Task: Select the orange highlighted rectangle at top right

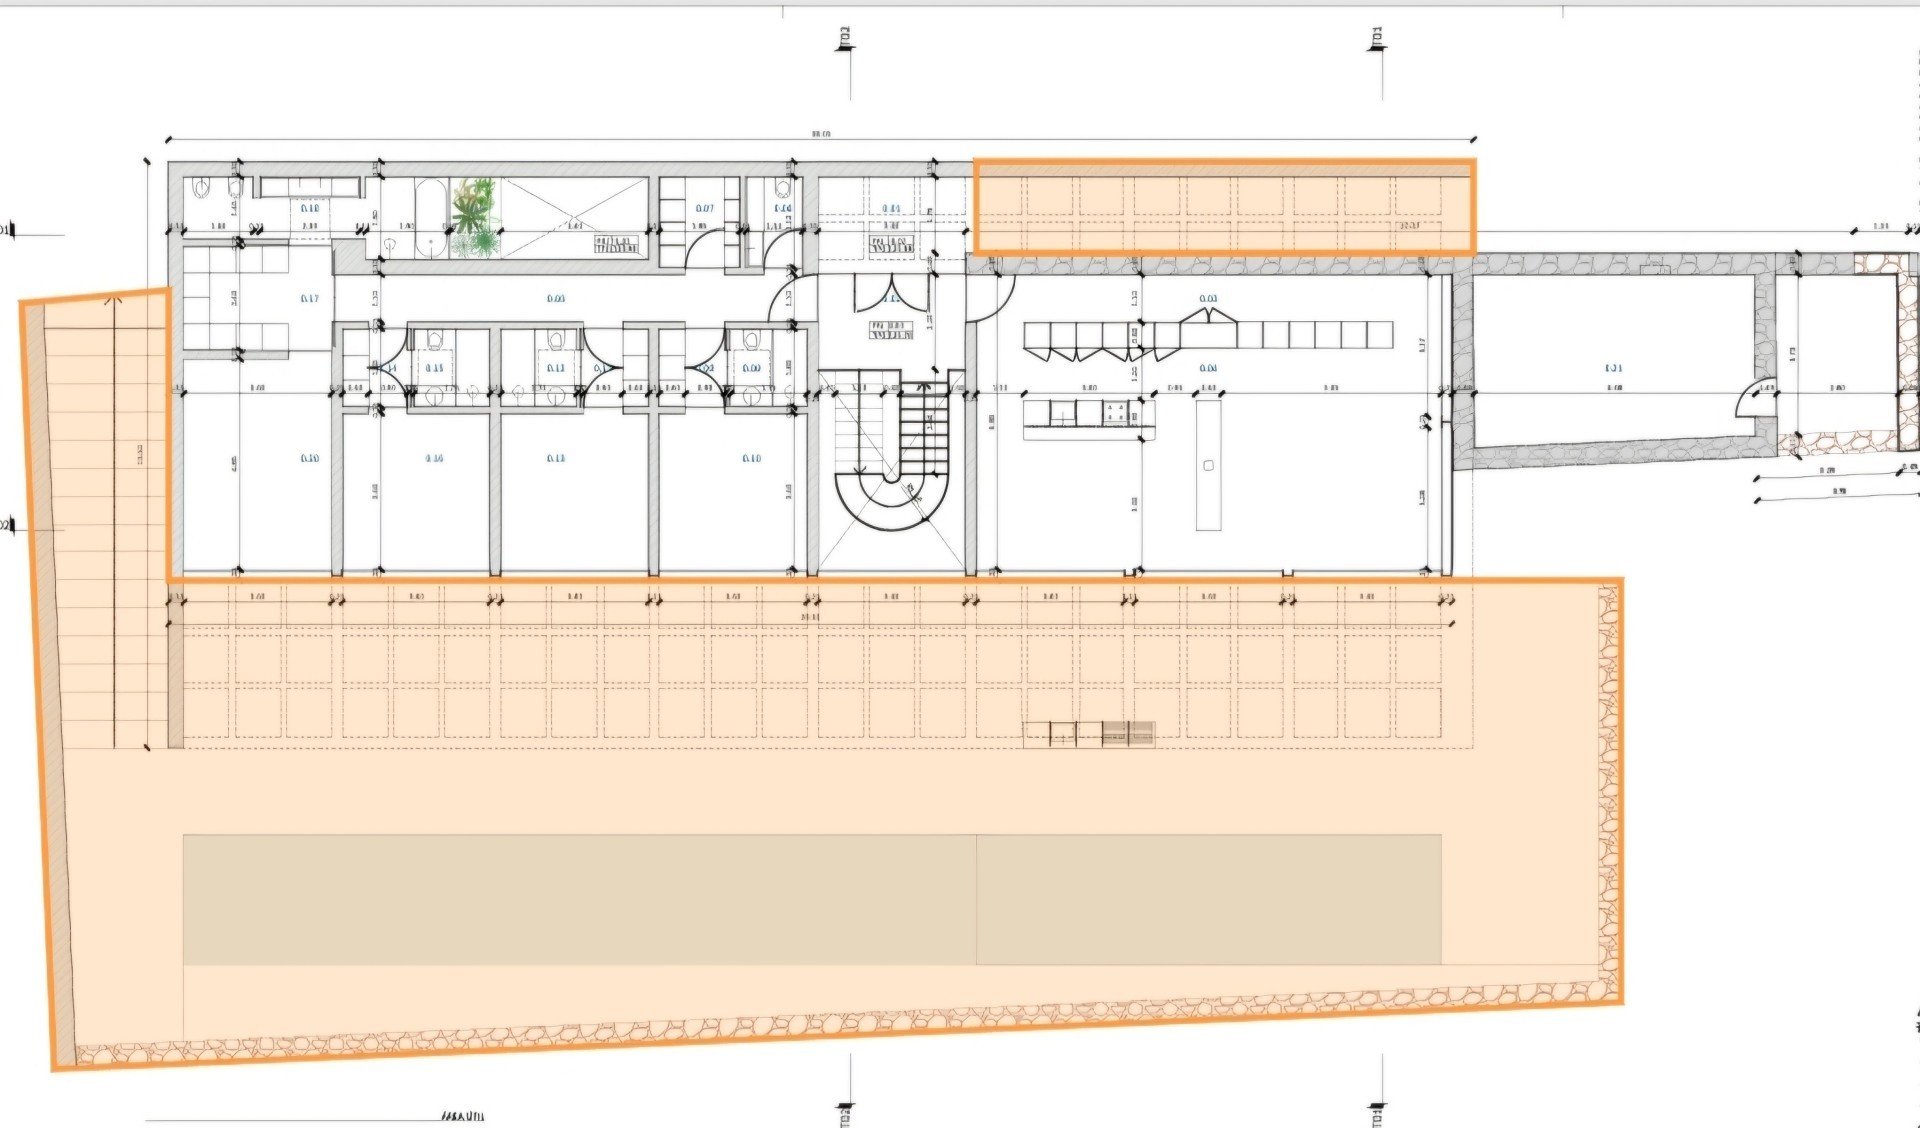Action: 1224,206
